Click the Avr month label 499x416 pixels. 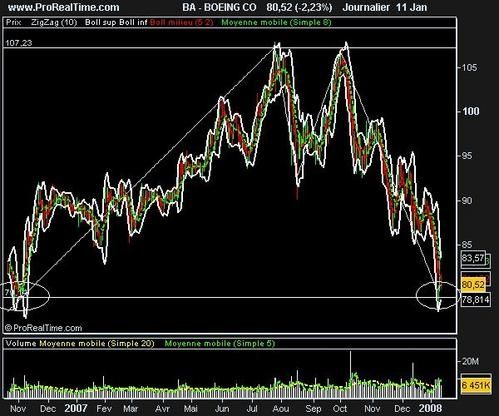tap(162, 409)
